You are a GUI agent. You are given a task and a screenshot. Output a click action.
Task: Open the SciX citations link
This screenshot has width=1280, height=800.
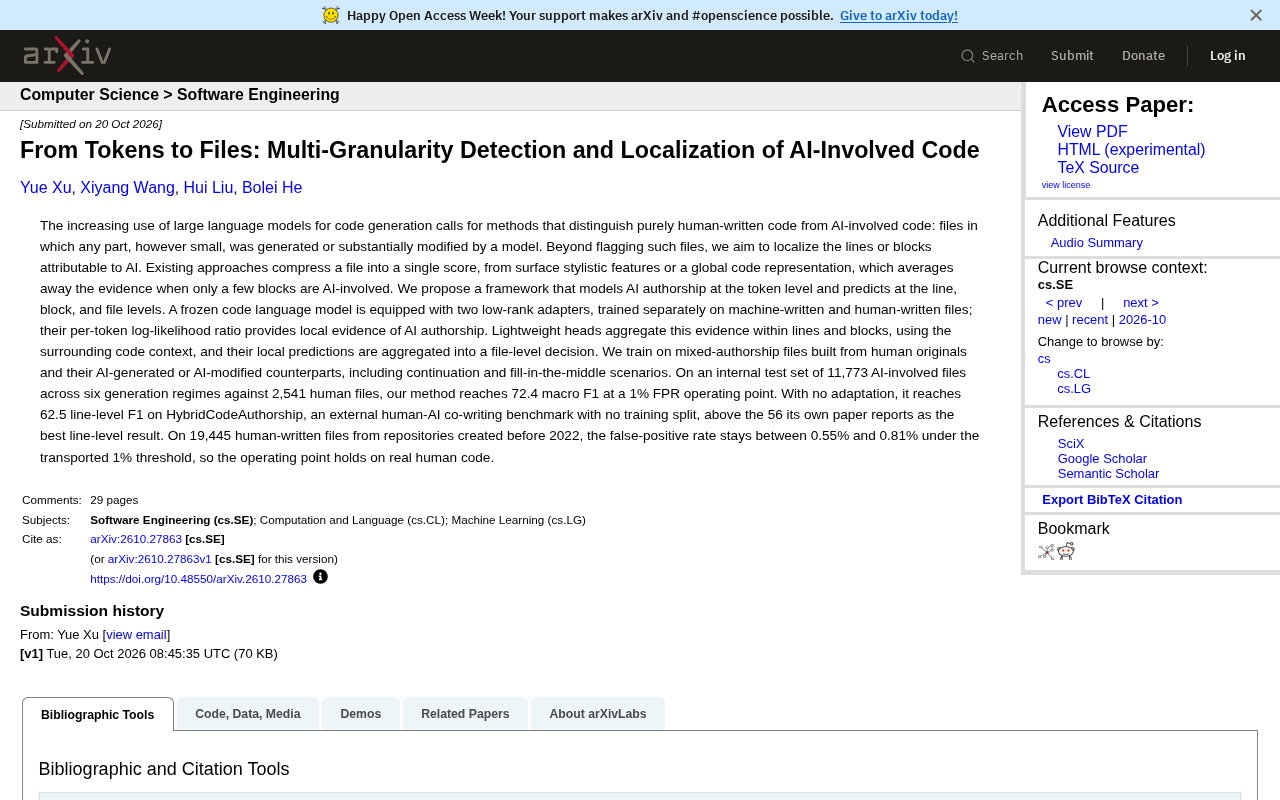pyautogui.click(x=1071, y=444)
